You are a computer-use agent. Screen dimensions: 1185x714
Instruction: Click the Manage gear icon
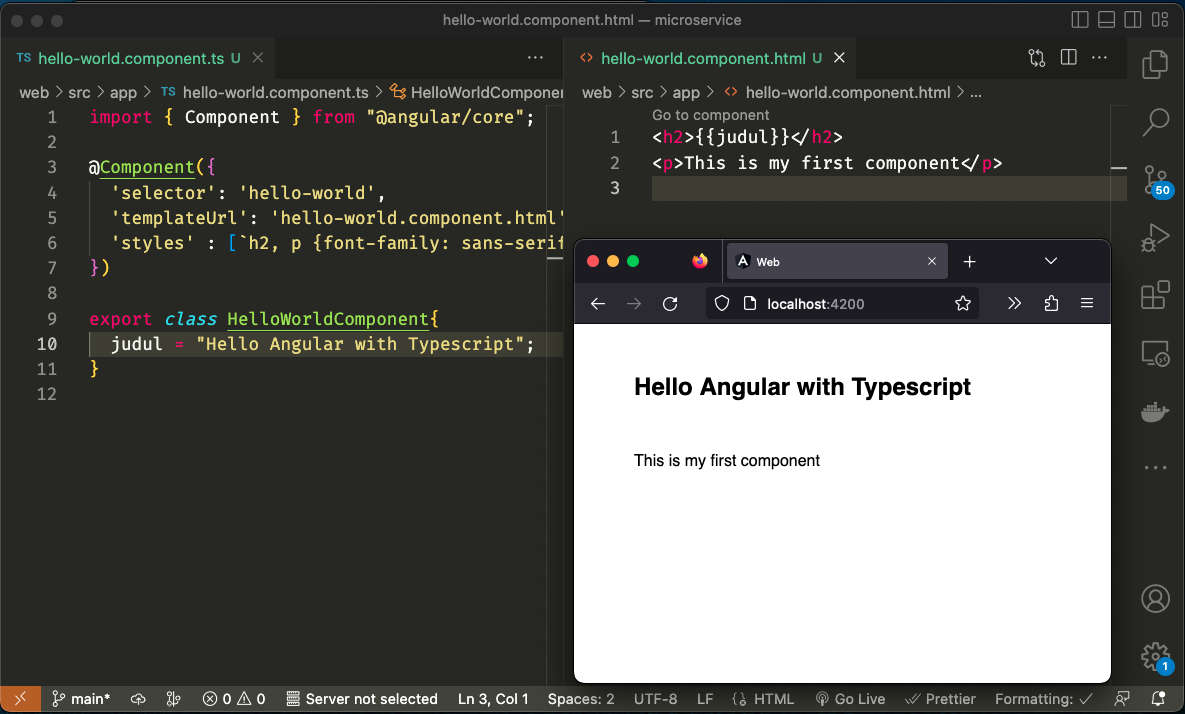1156,656
